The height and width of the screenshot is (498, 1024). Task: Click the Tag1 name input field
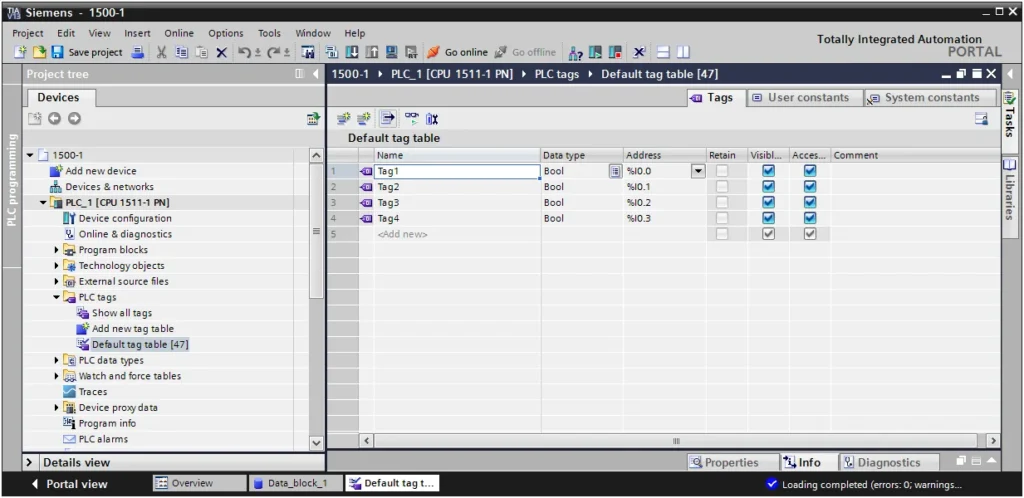point(457,171)
